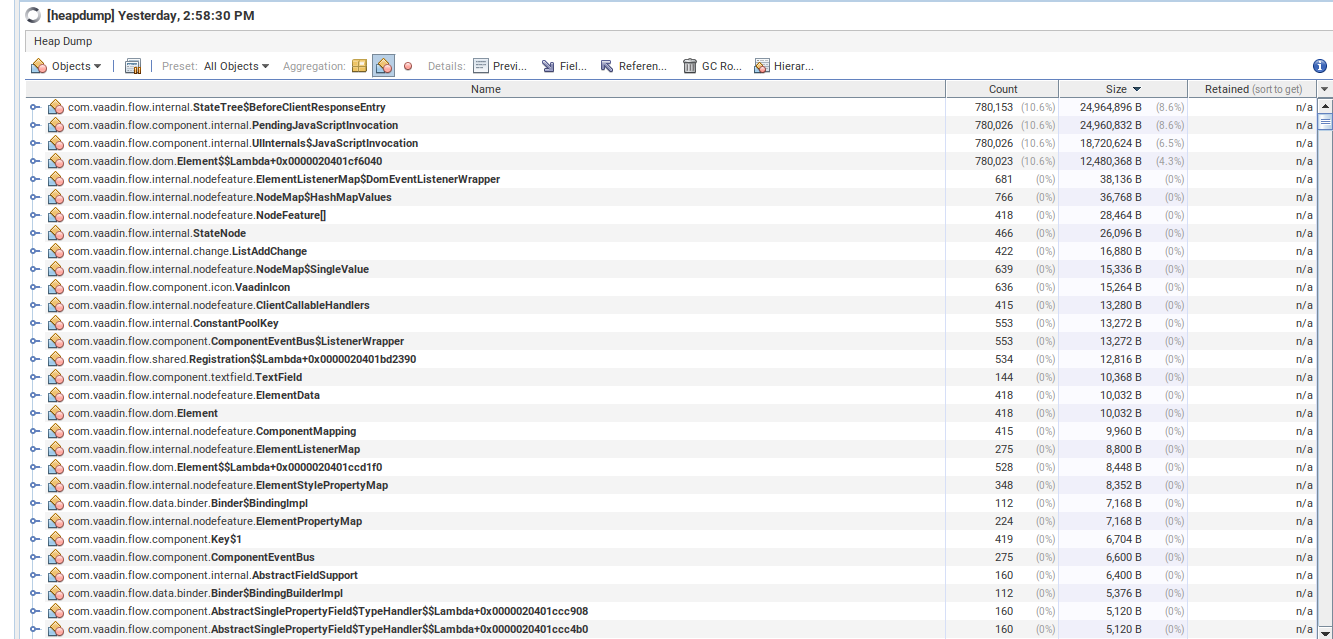This screenshot has height=639, width=1333.
Task: Click class icon of Registration$$Lambda row
Action: pyautogui.click(x=56, y=359)
